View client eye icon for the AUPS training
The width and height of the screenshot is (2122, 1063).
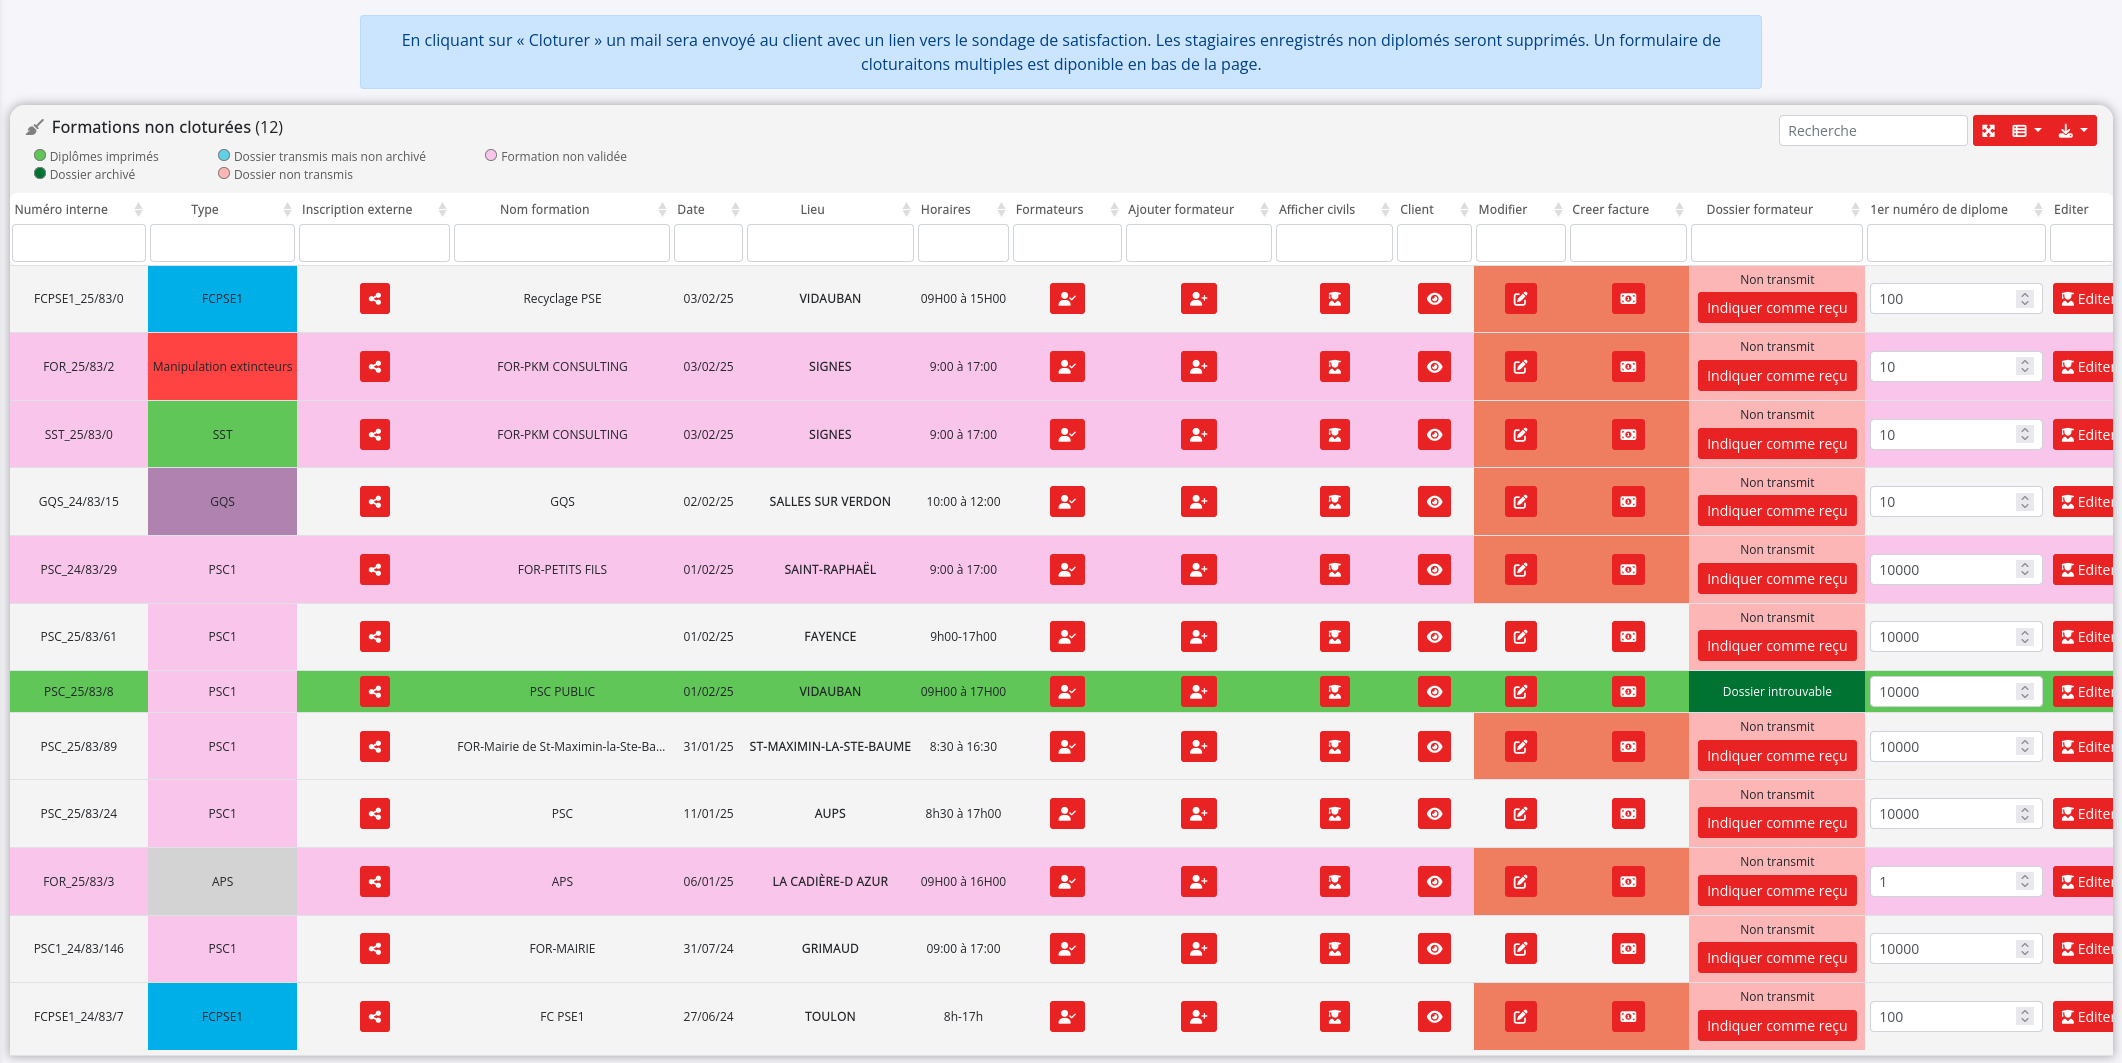[1434, 814]
